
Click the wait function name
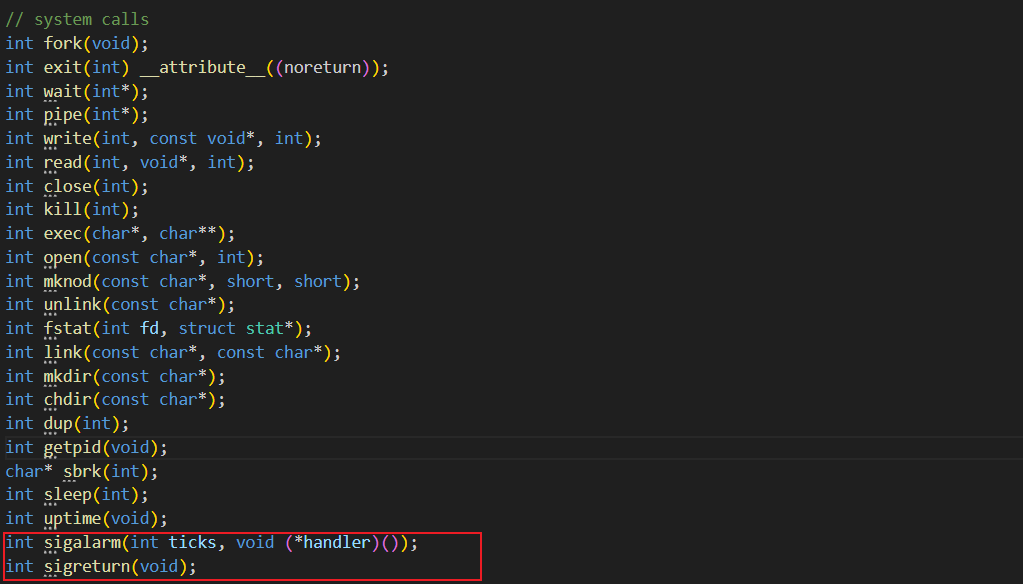63,91
